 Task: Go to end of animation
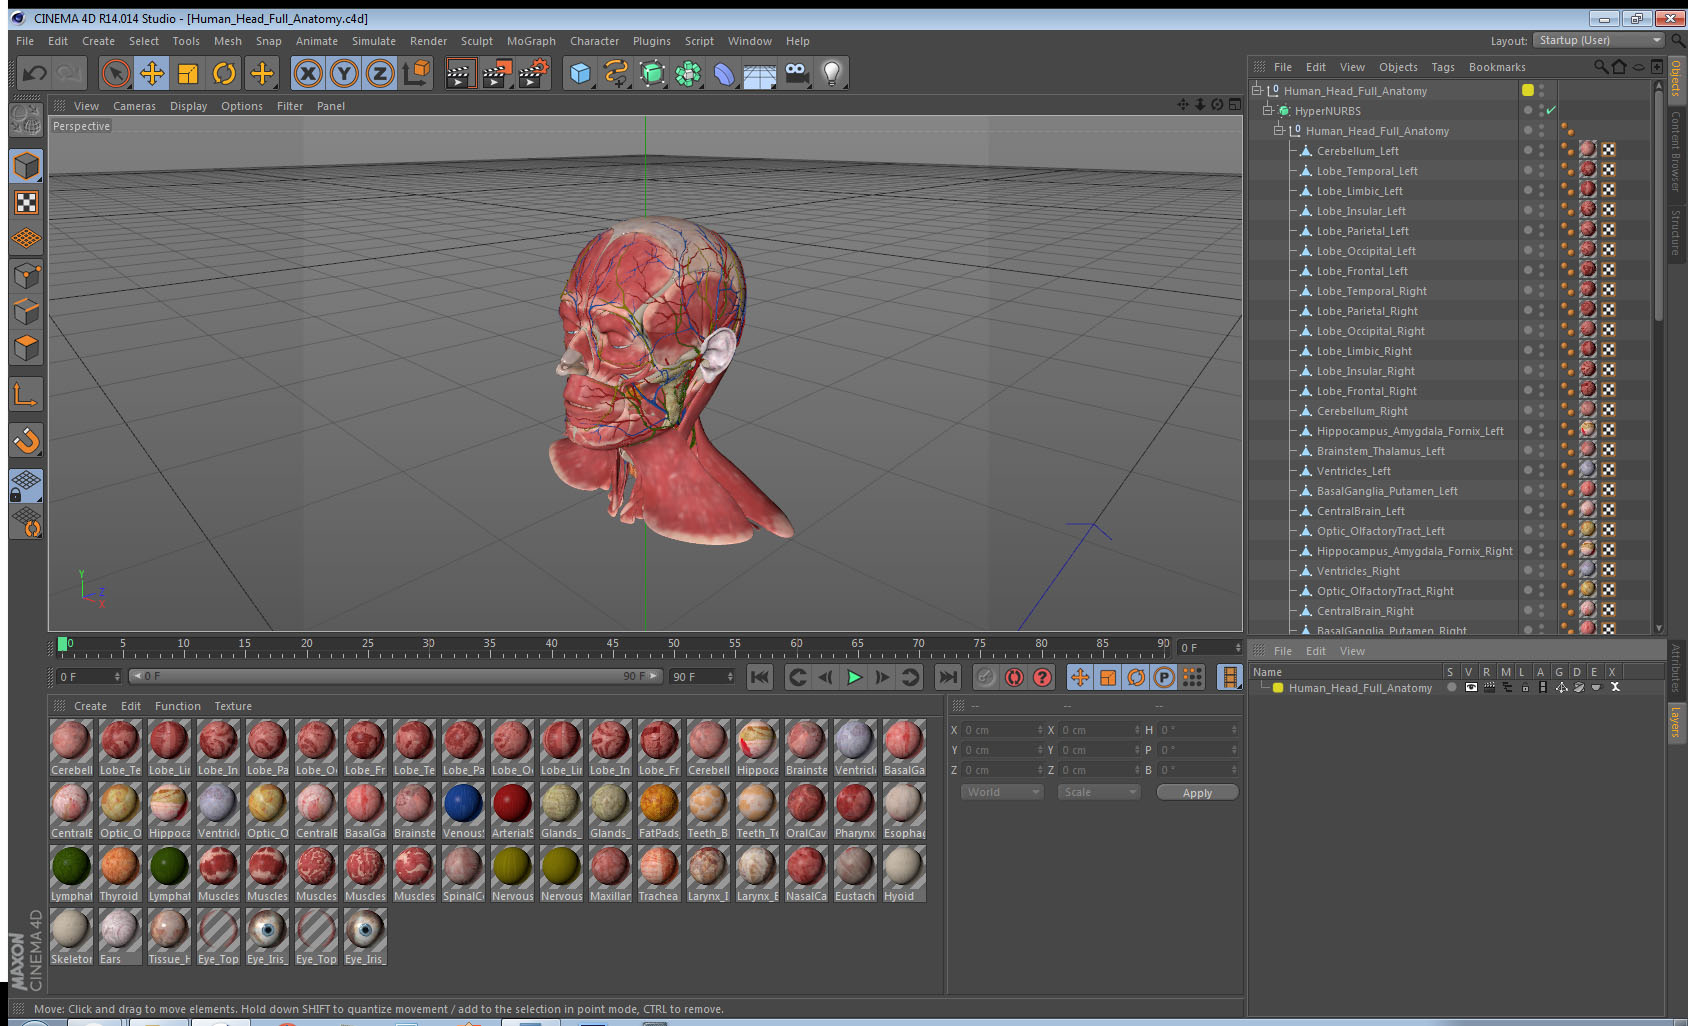tap(948, 677)
